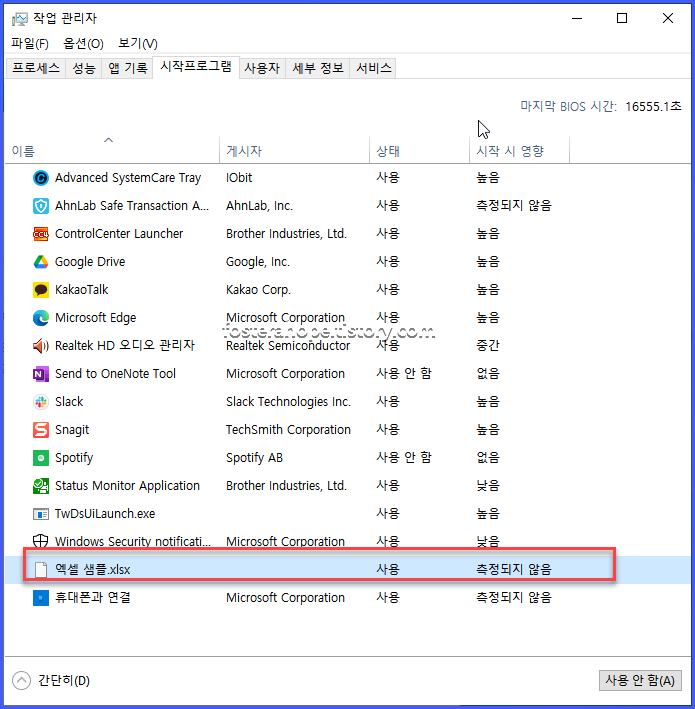The height and width of the screenshot is (709, 695).
Task: Click the Snagit icon
Action: click(x=41, y=430)
